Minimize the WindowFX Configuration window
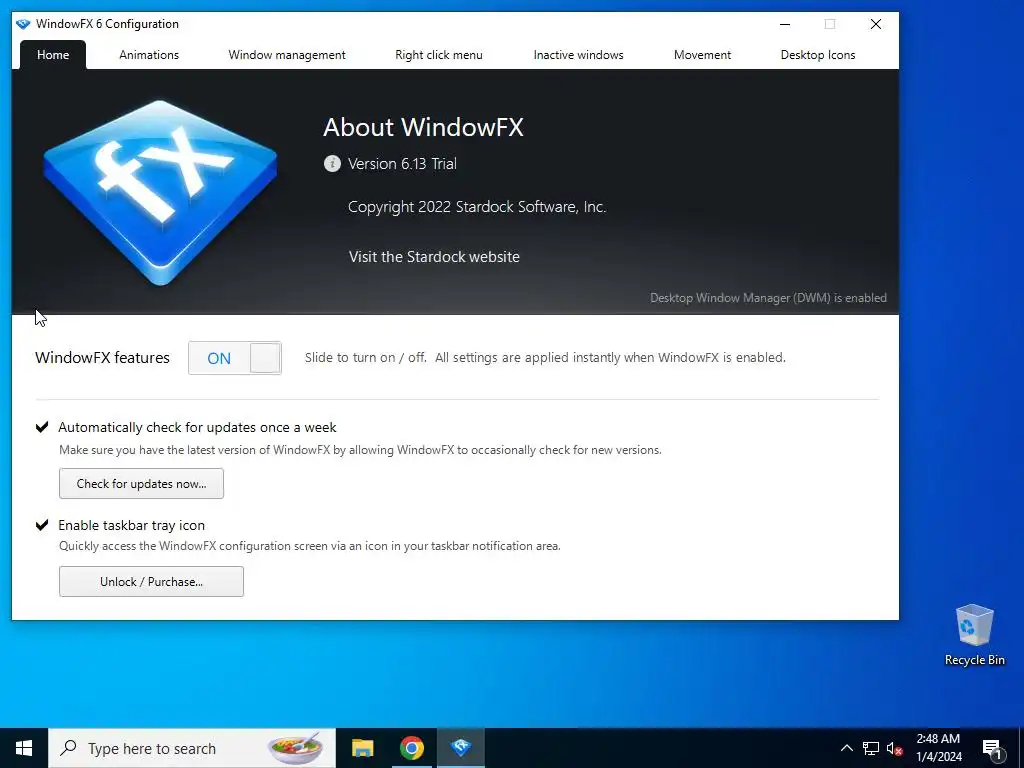The height and width of the screenshot is (768, 1024). tap(785, 24)
